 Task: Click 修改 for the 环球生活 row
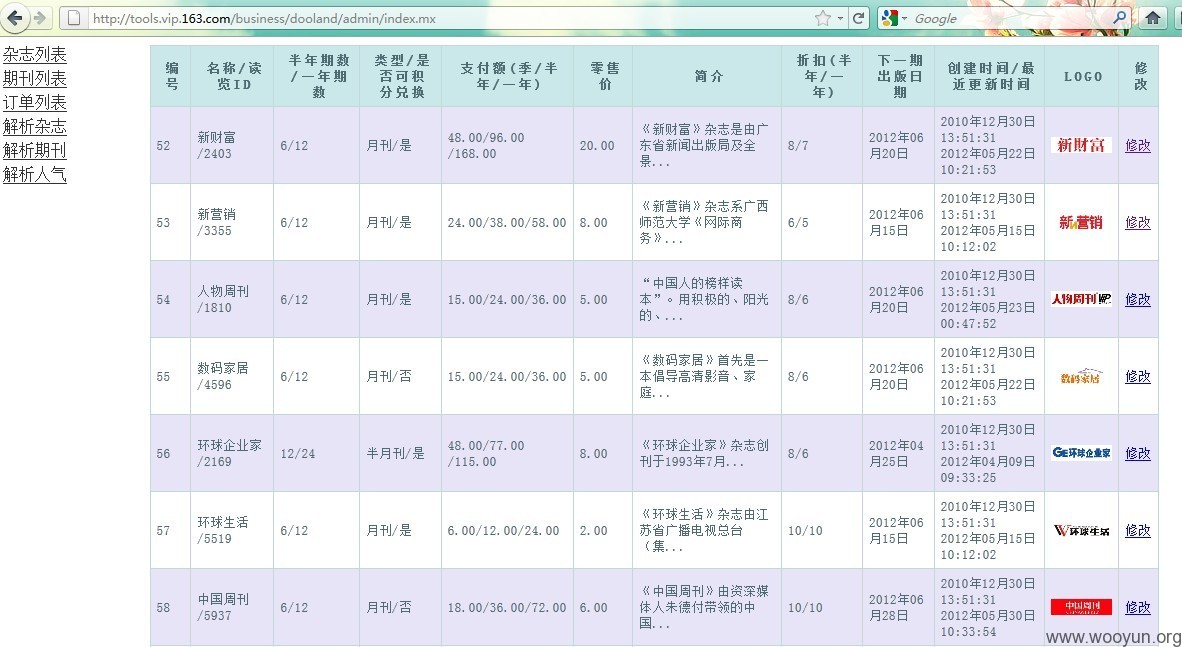click(x=1138, y=529)
